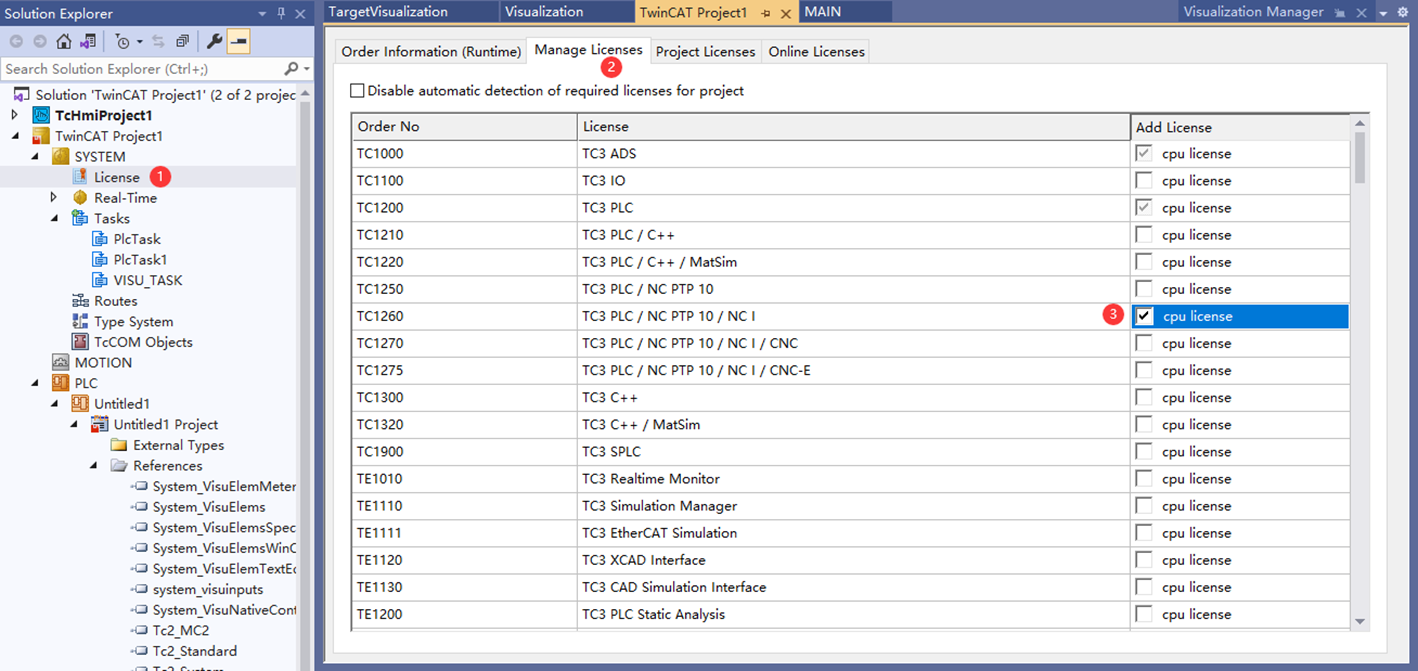Click the SYSTEM node icon

pos(60,157)
